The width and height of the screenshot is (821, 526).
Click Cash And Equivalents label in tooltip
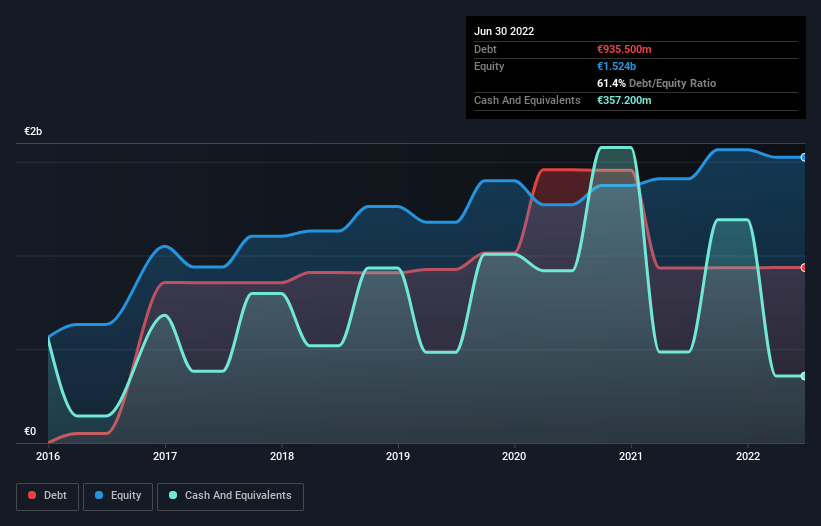click(x=527, y=100)
